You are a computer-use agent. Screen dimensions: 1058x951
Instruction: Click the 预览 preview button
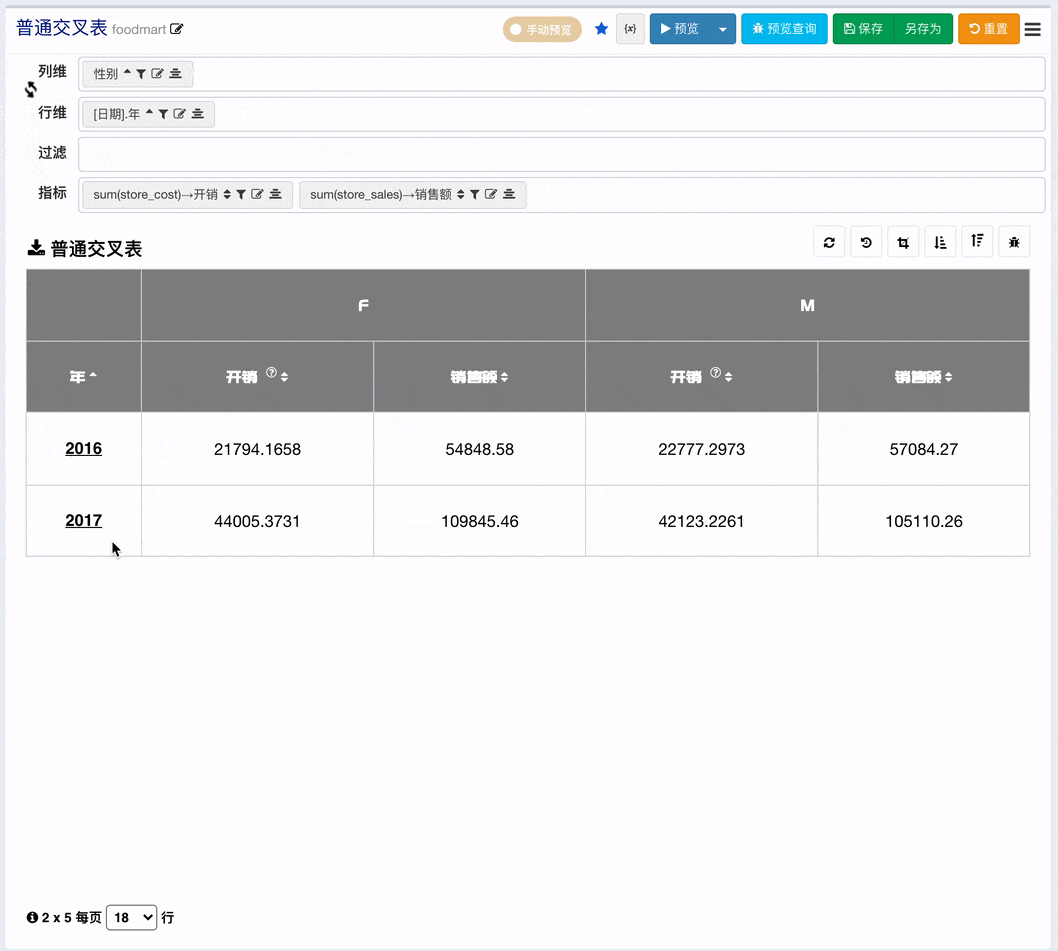(x=679, y=29)
